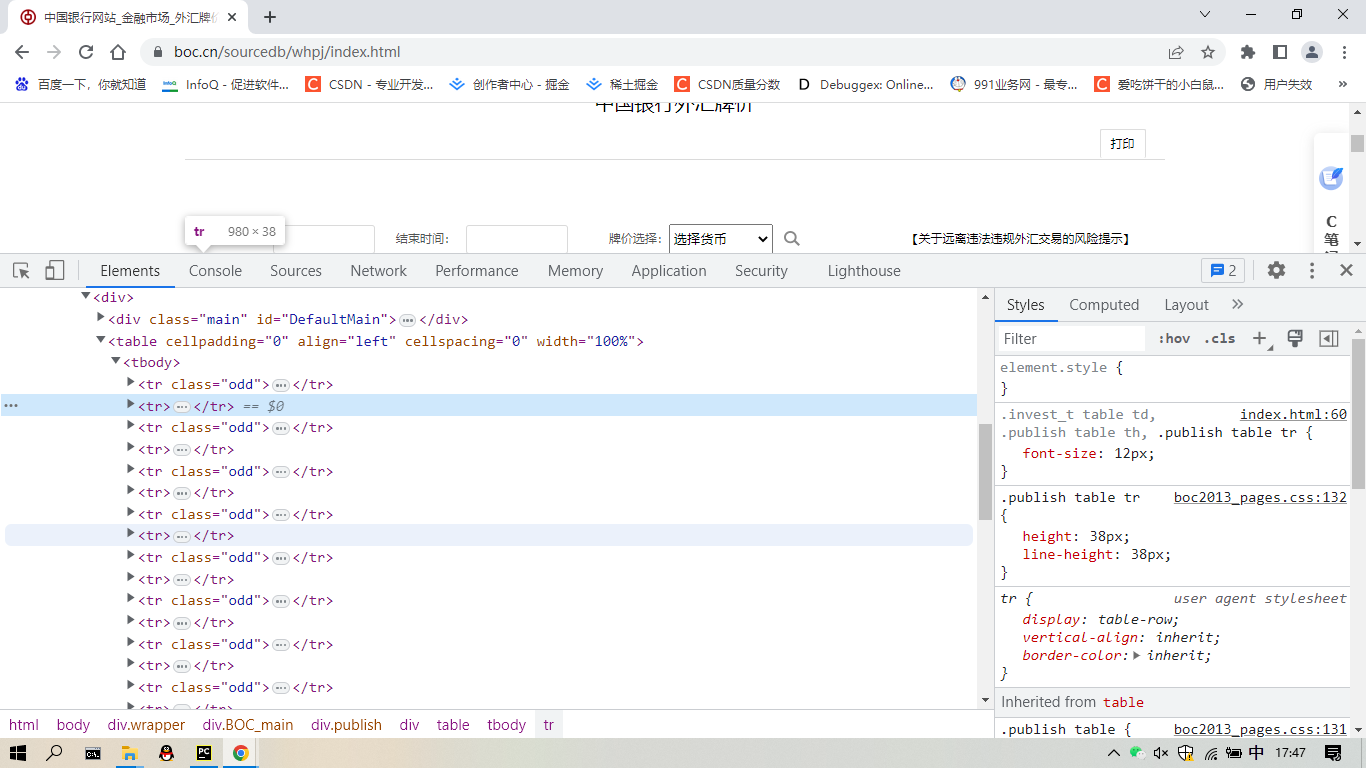This screenshot has width=1366, height=768.
Task: Switch to the Console tab
Action: [215, 271]
